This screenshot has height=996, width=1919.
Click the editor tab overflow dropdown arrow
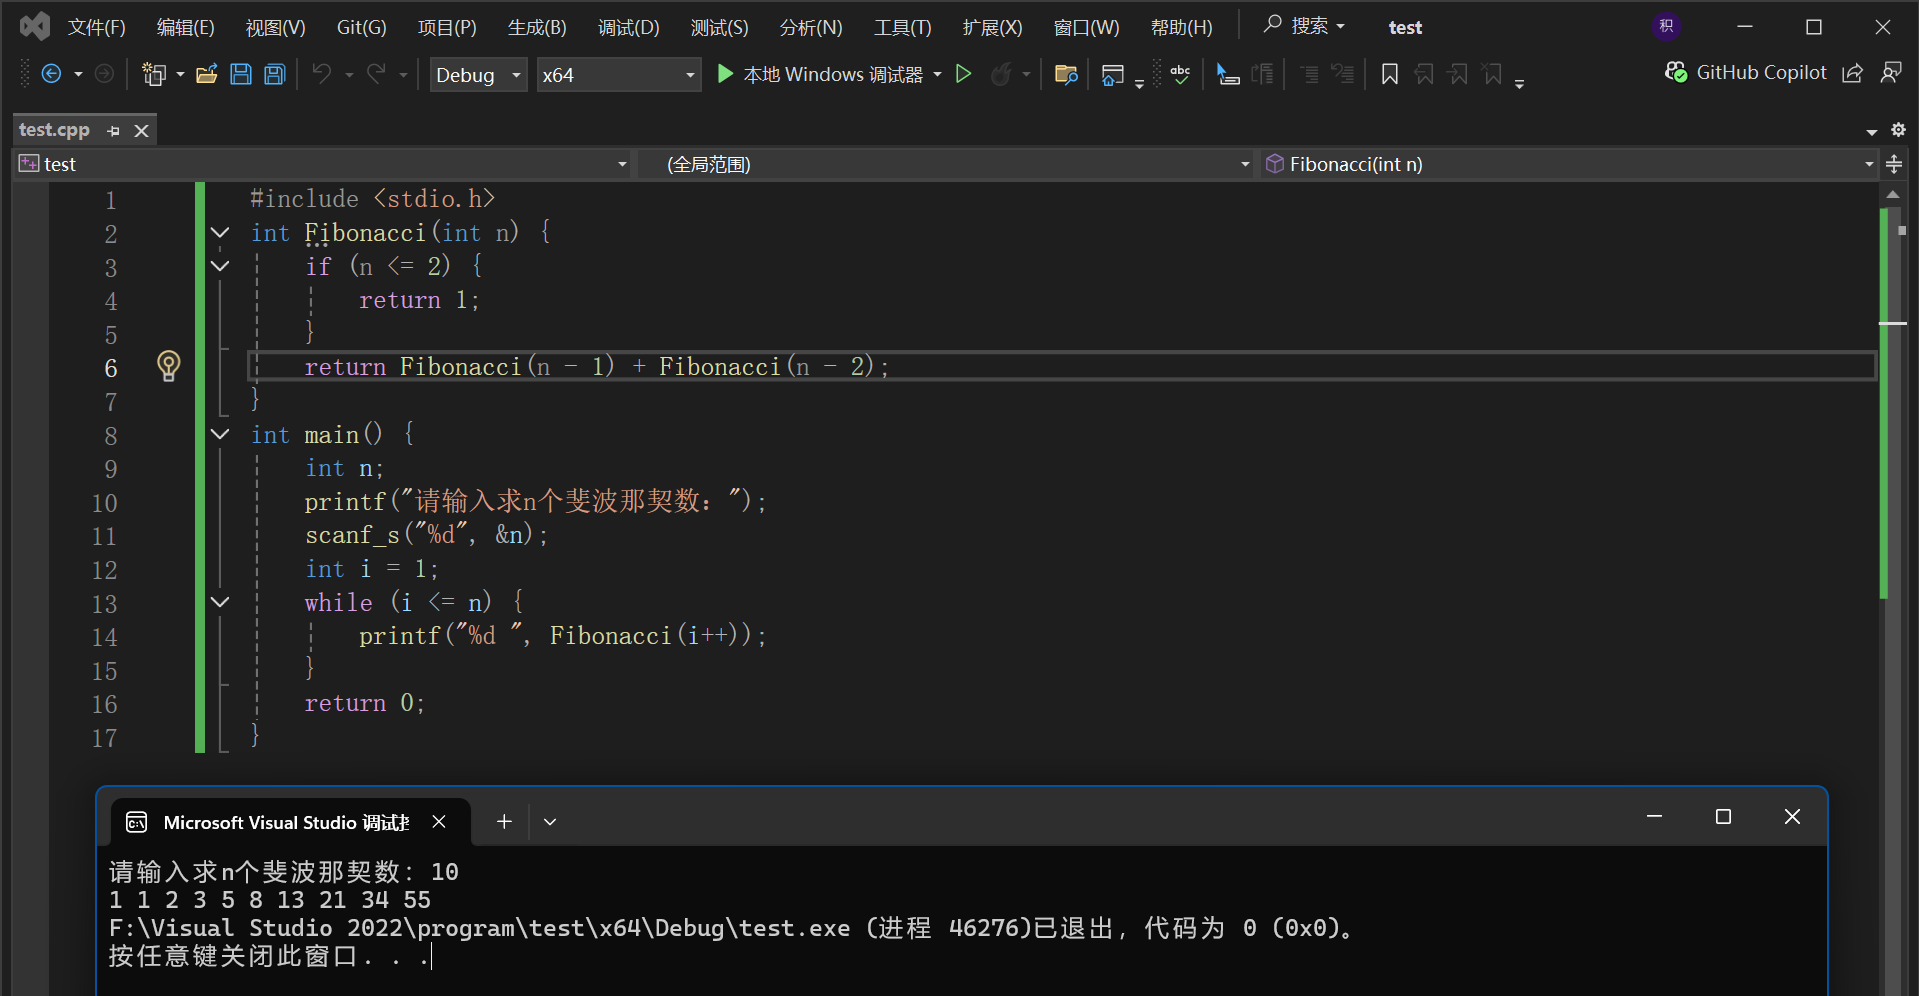pyautogui.click(x=1872, y=131)
